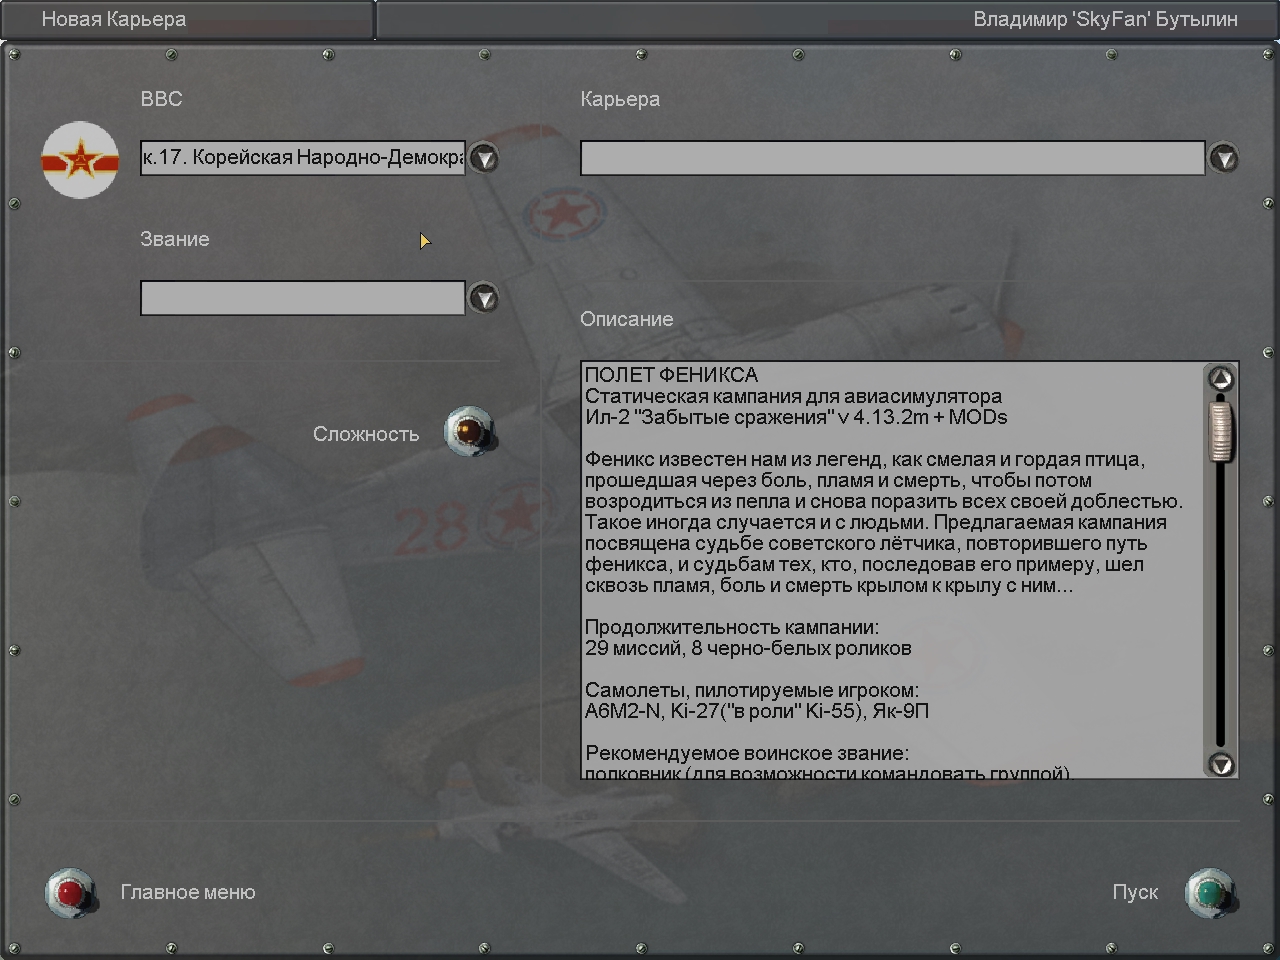Click the text 'Рекомендуемое воинское звание:'

[747, 753]
